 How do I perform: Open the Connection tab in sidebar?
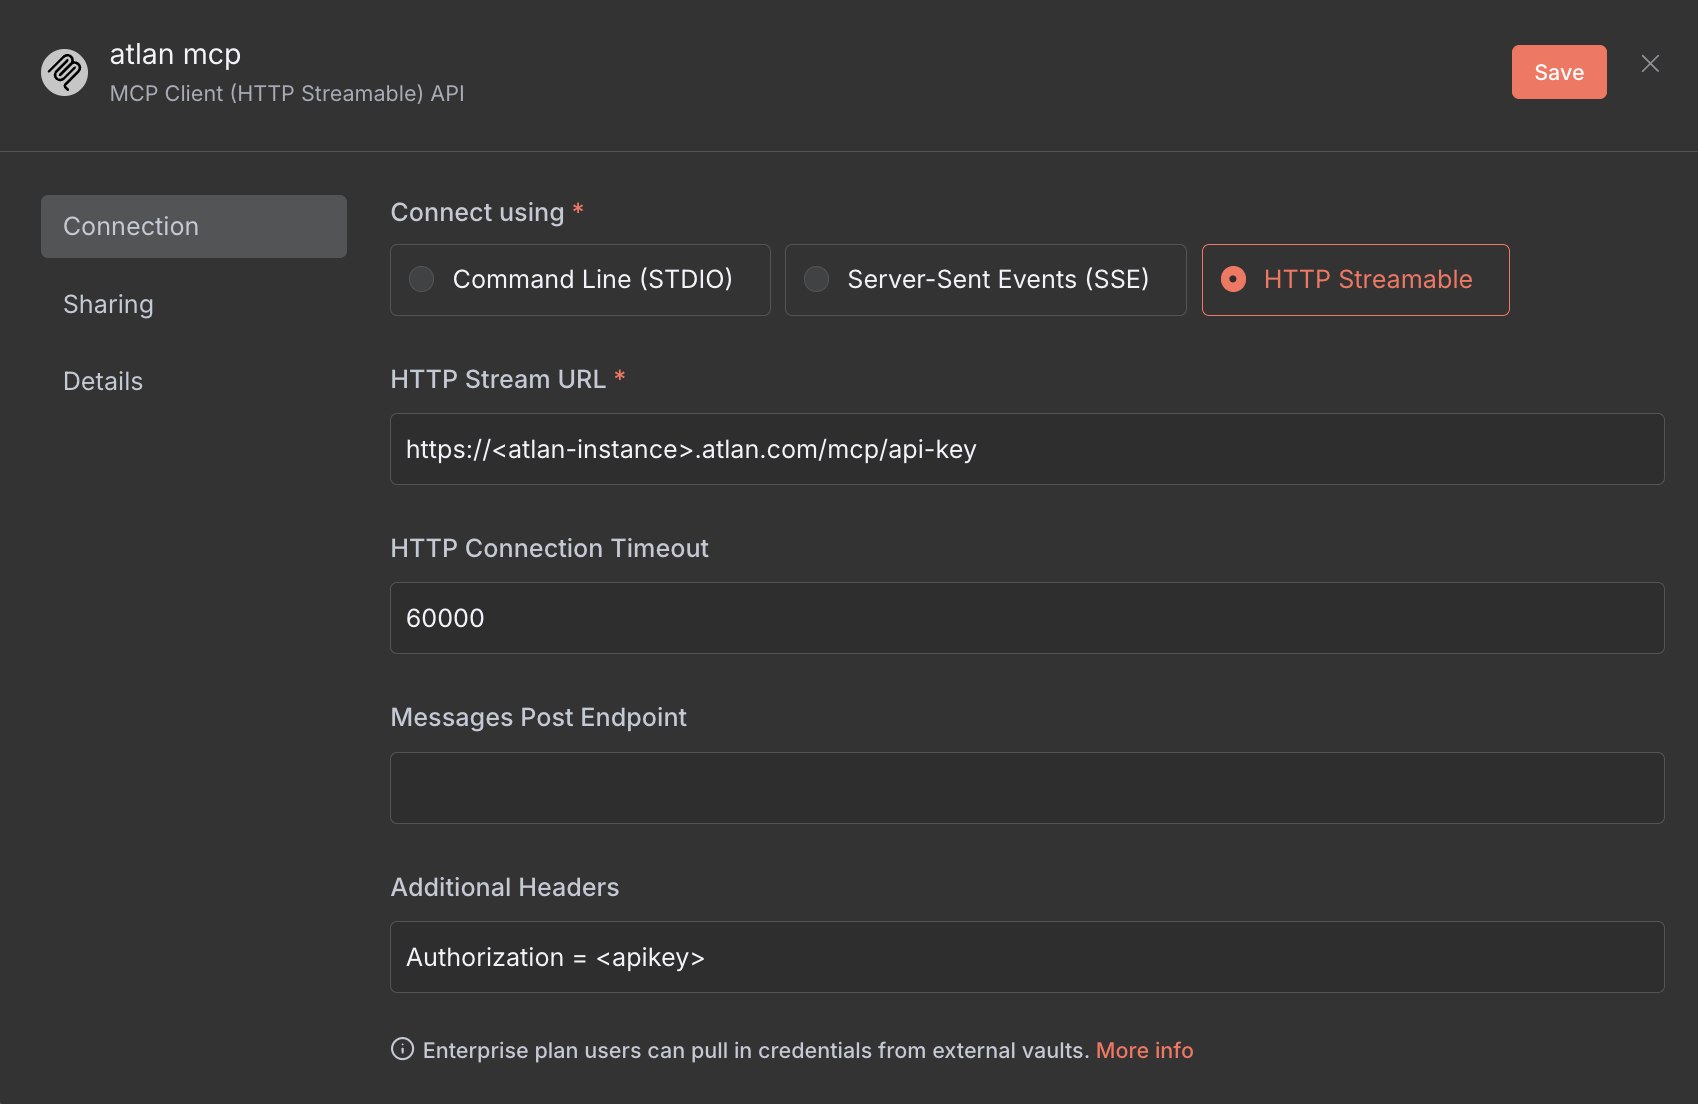pyautogui.click(x=194, y=226)
